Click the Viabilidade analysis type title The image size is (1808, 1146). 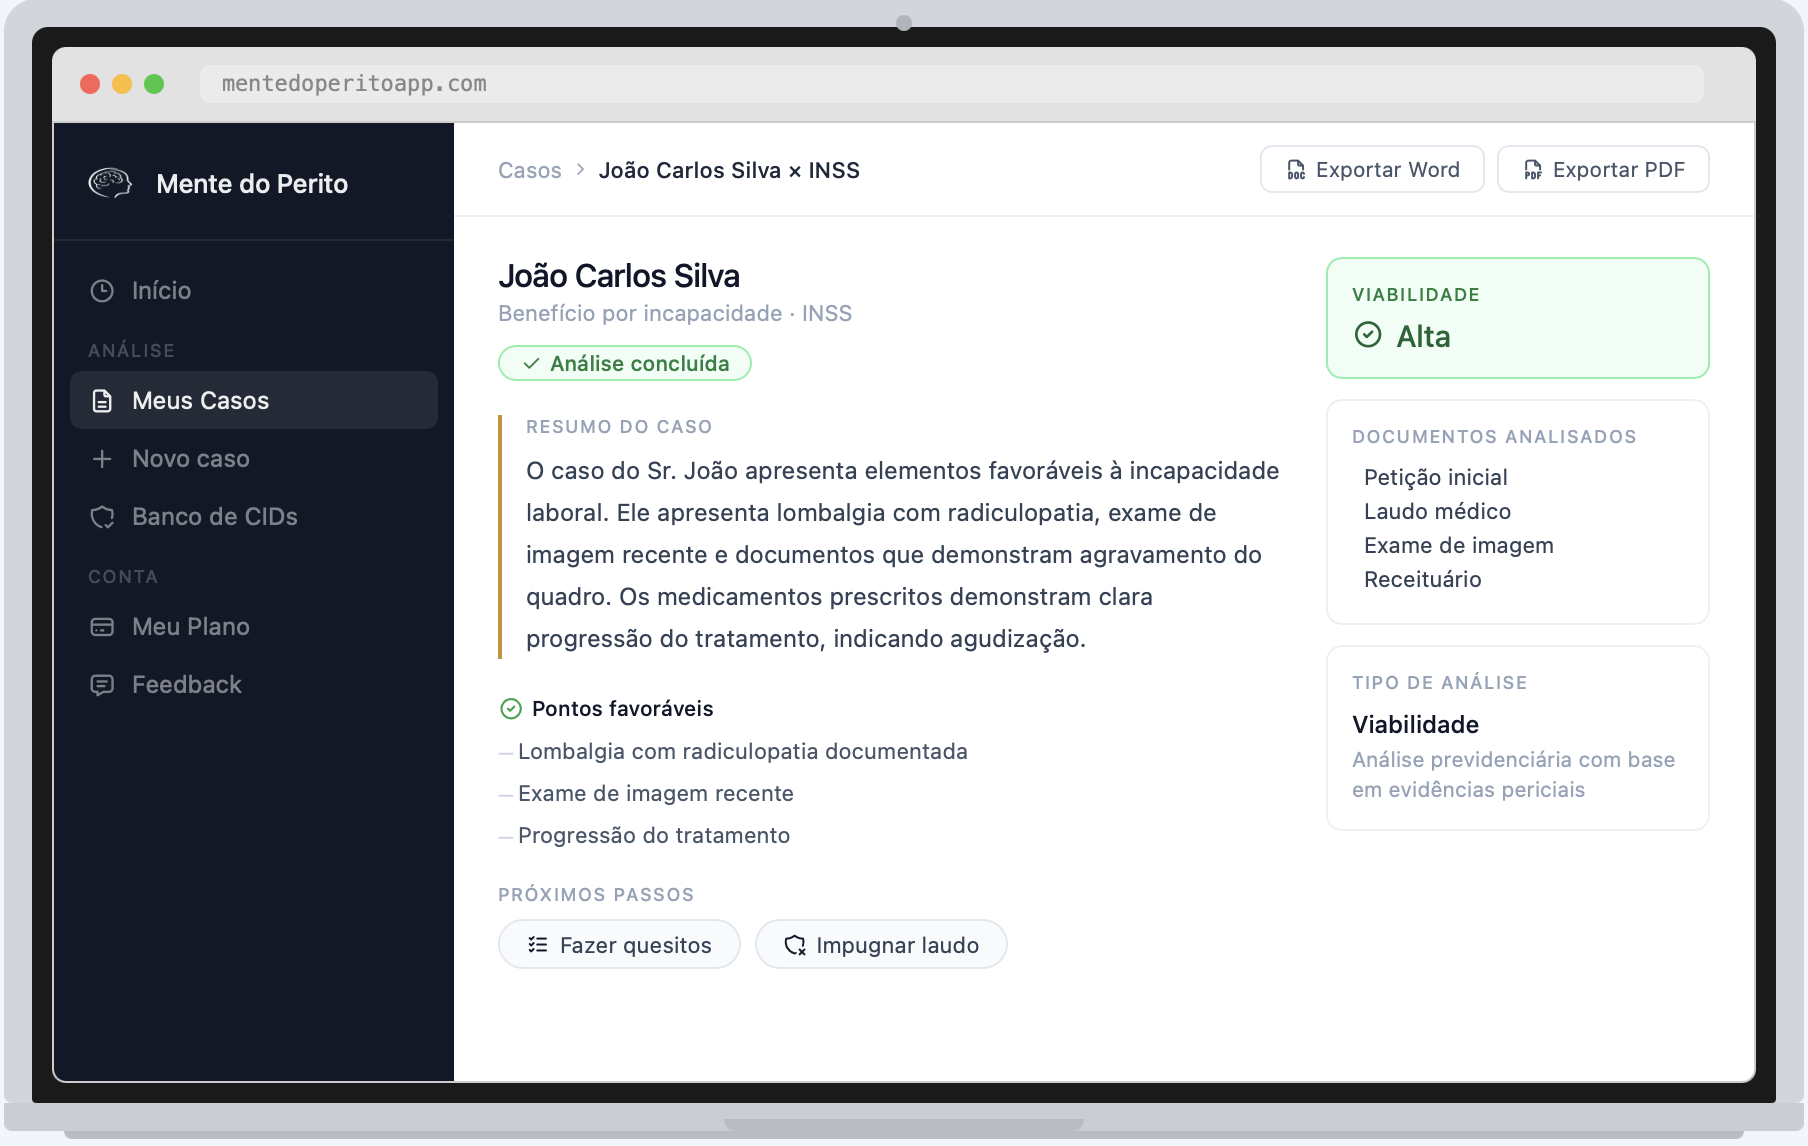pyautogui.click(x=1416, y=725)
